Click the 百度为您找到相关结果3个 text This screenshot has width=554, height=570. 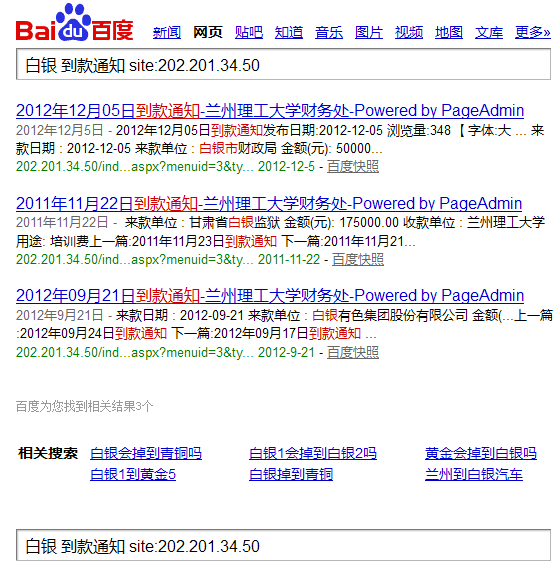(x=84, y=406)
